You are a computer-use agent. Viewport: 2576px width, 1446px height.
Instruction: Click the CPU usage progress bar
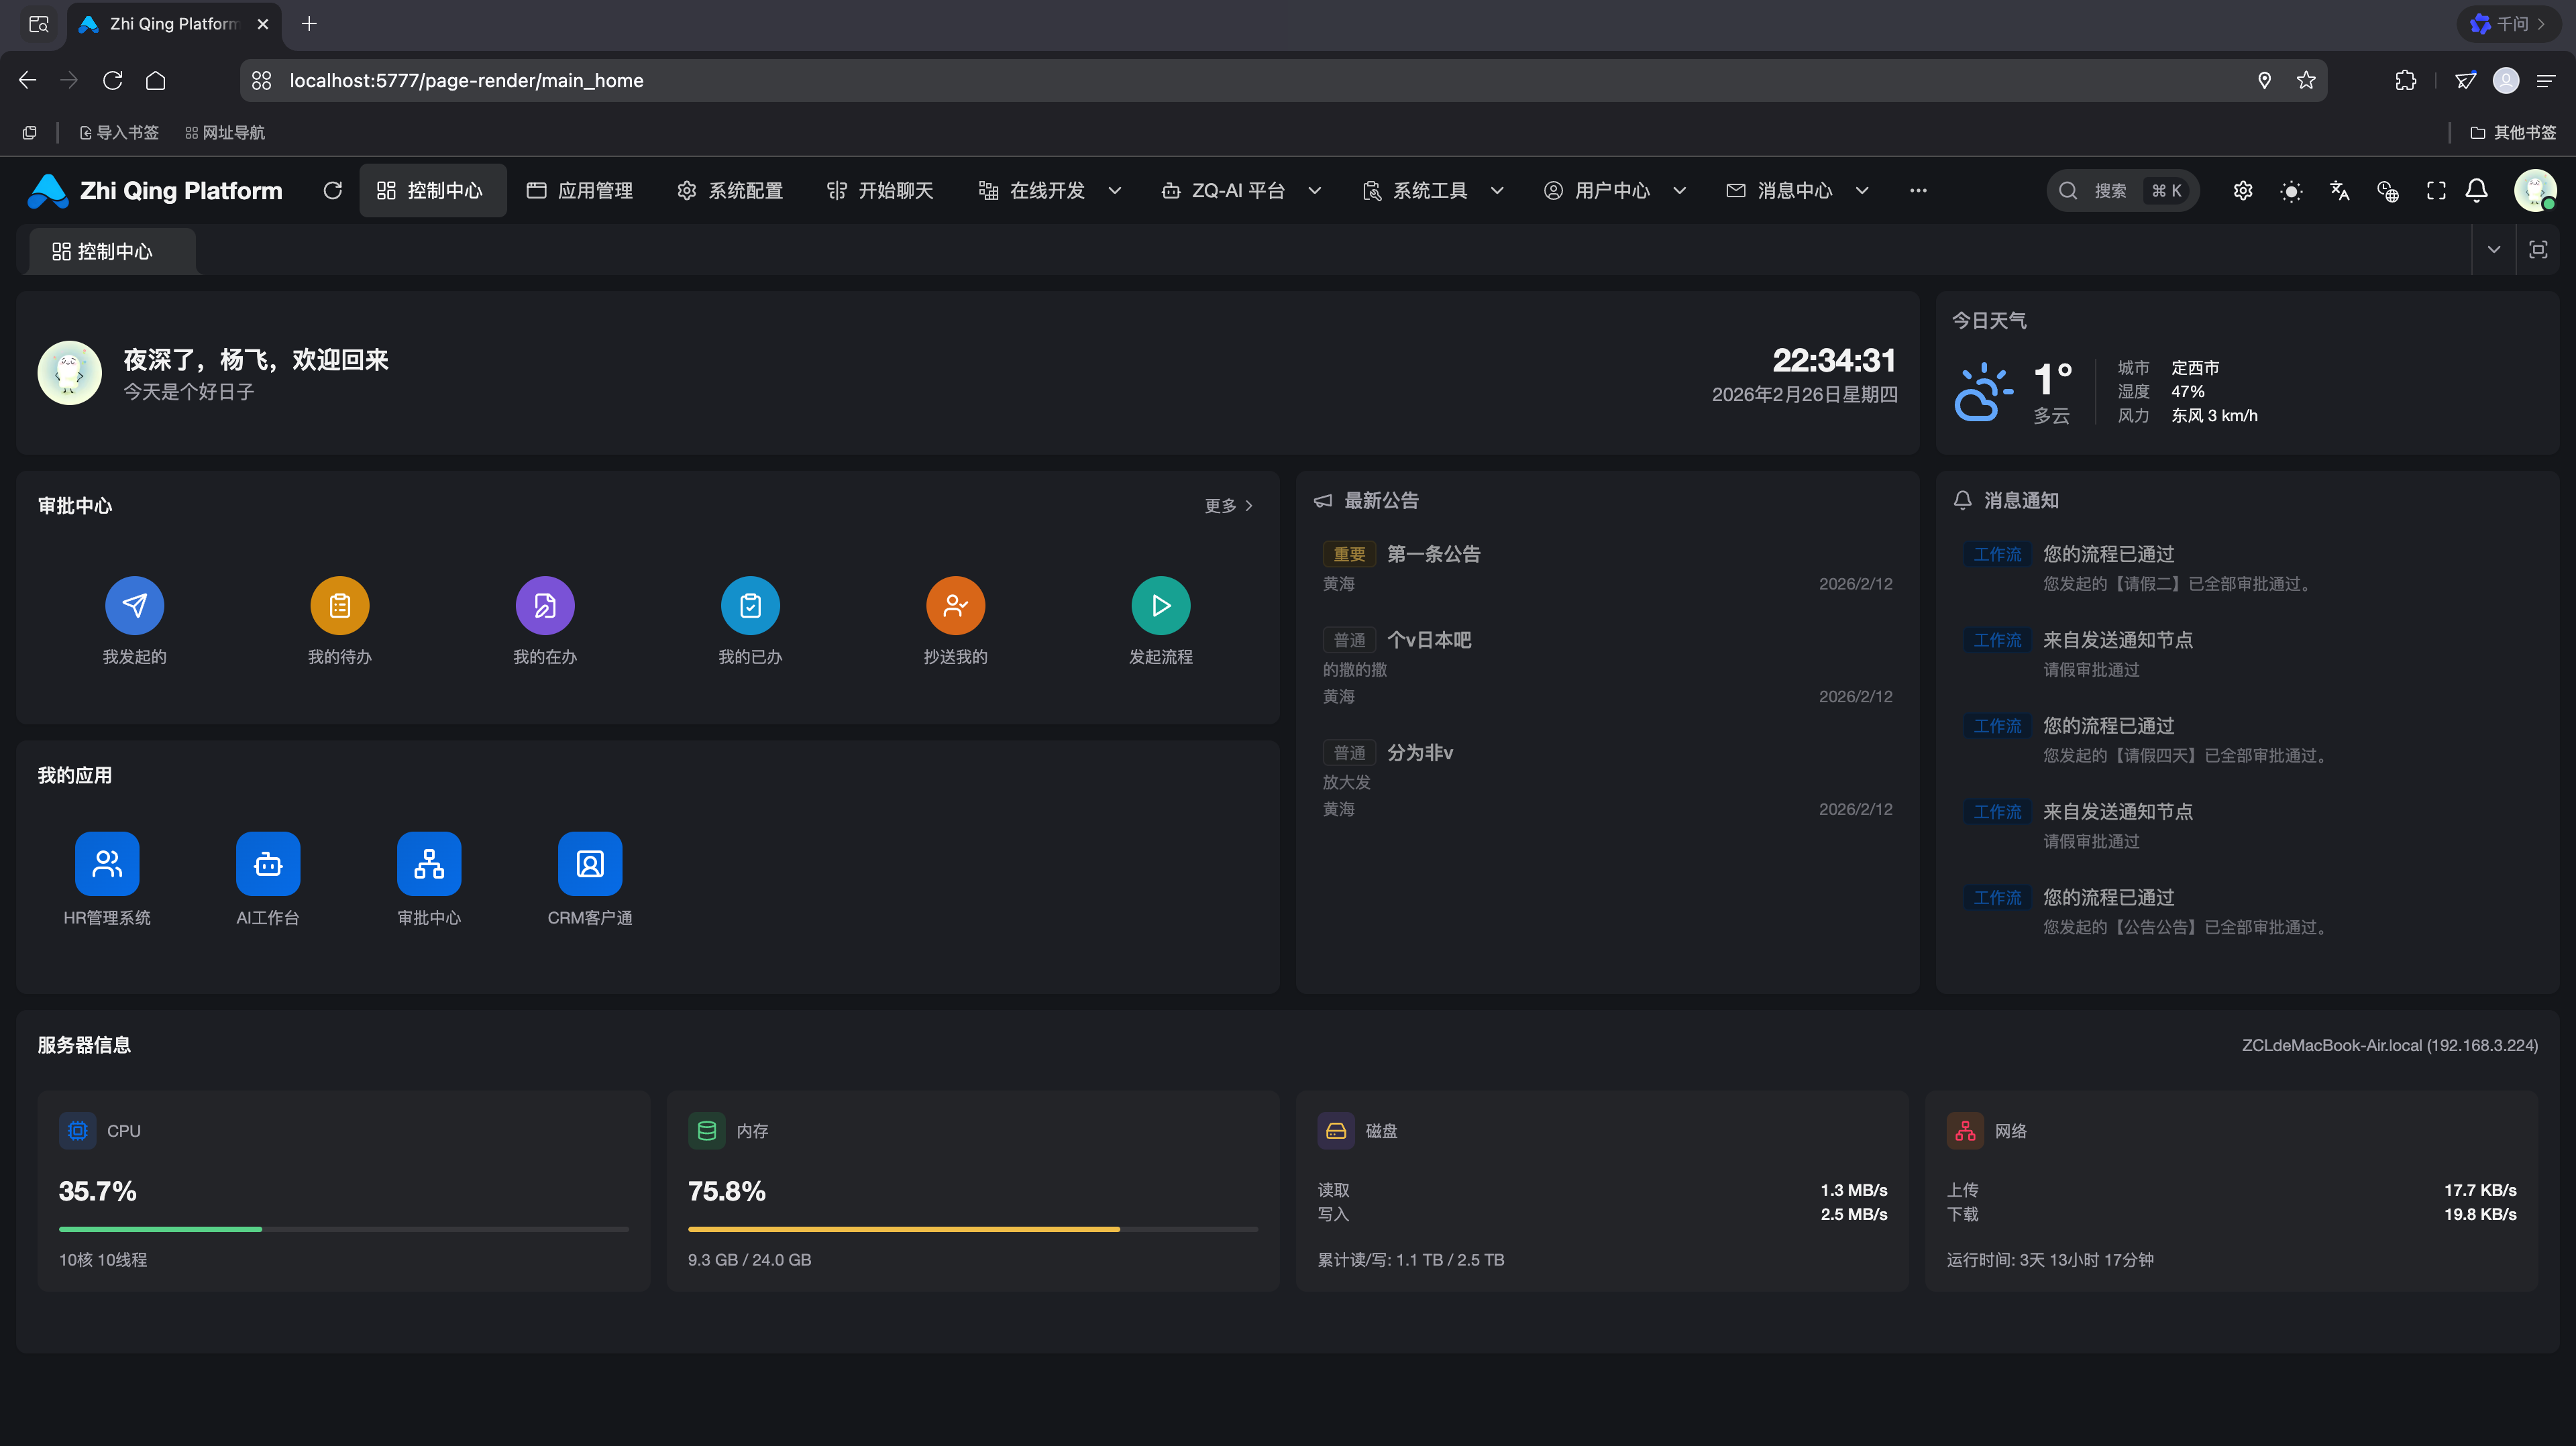343,1228
